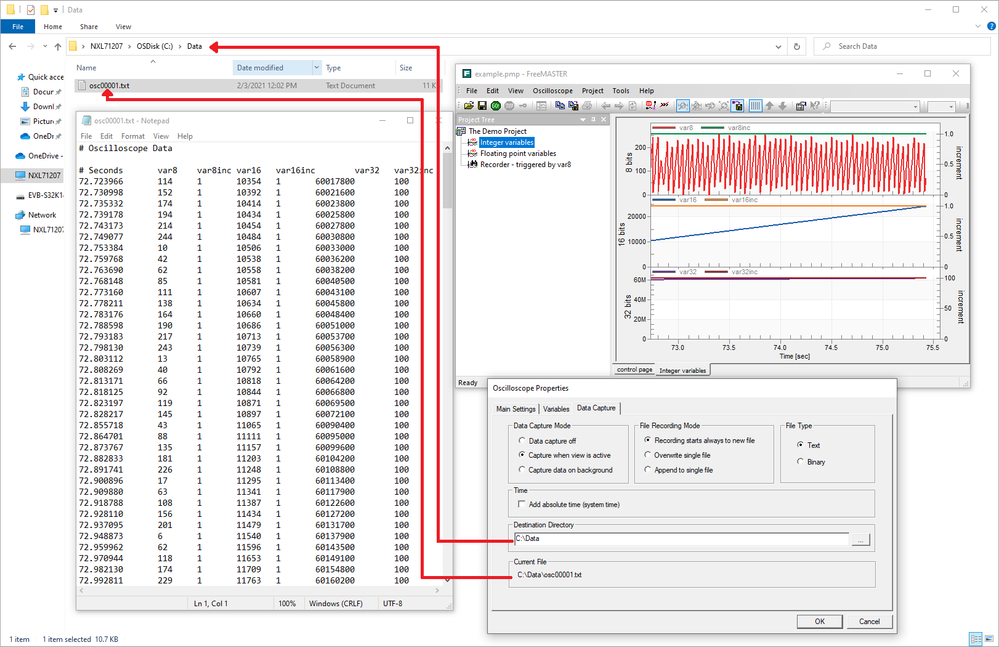Click the Save project floppy icon in FreeMASTER
Screen dimensions: 999x647
point(482,106)
